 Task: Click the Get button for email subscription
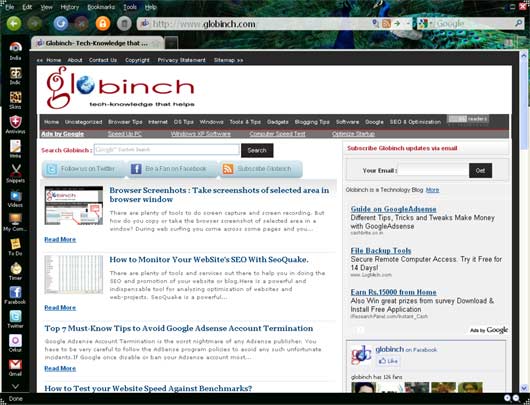tap(480, 170)
